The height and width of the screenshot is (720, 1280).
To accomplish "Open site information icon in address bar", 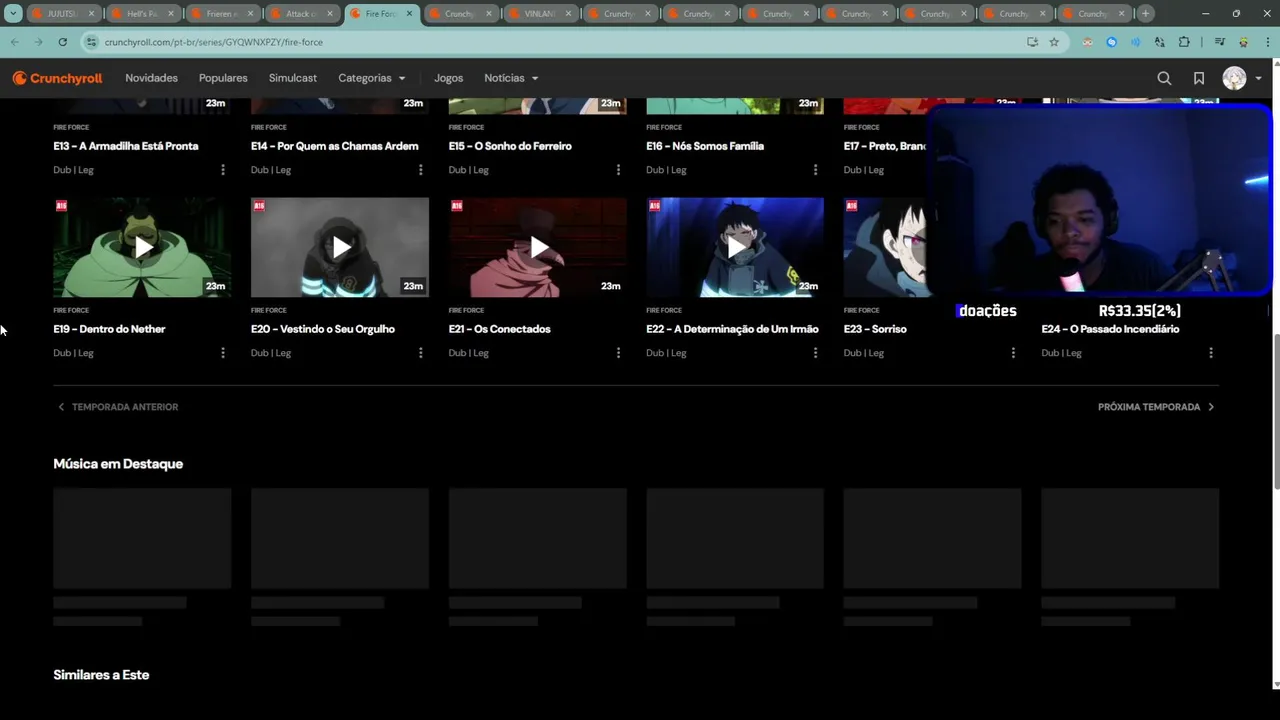I will (x=91, y=42).
